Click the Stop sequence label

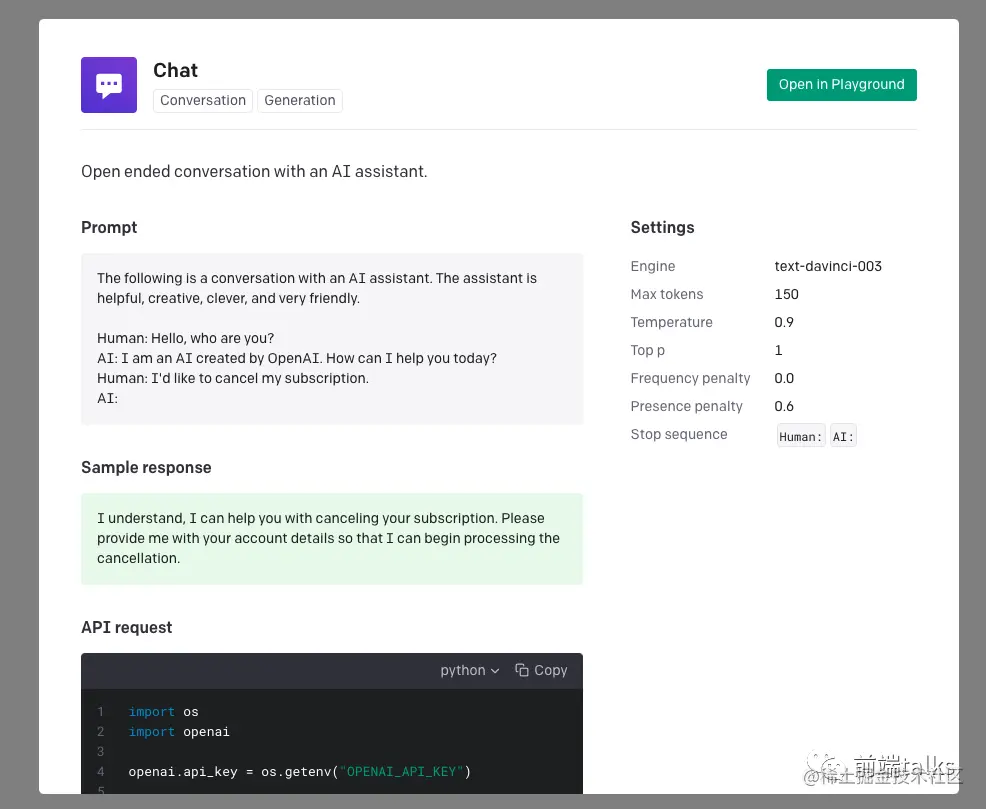[x=679, y=434]
